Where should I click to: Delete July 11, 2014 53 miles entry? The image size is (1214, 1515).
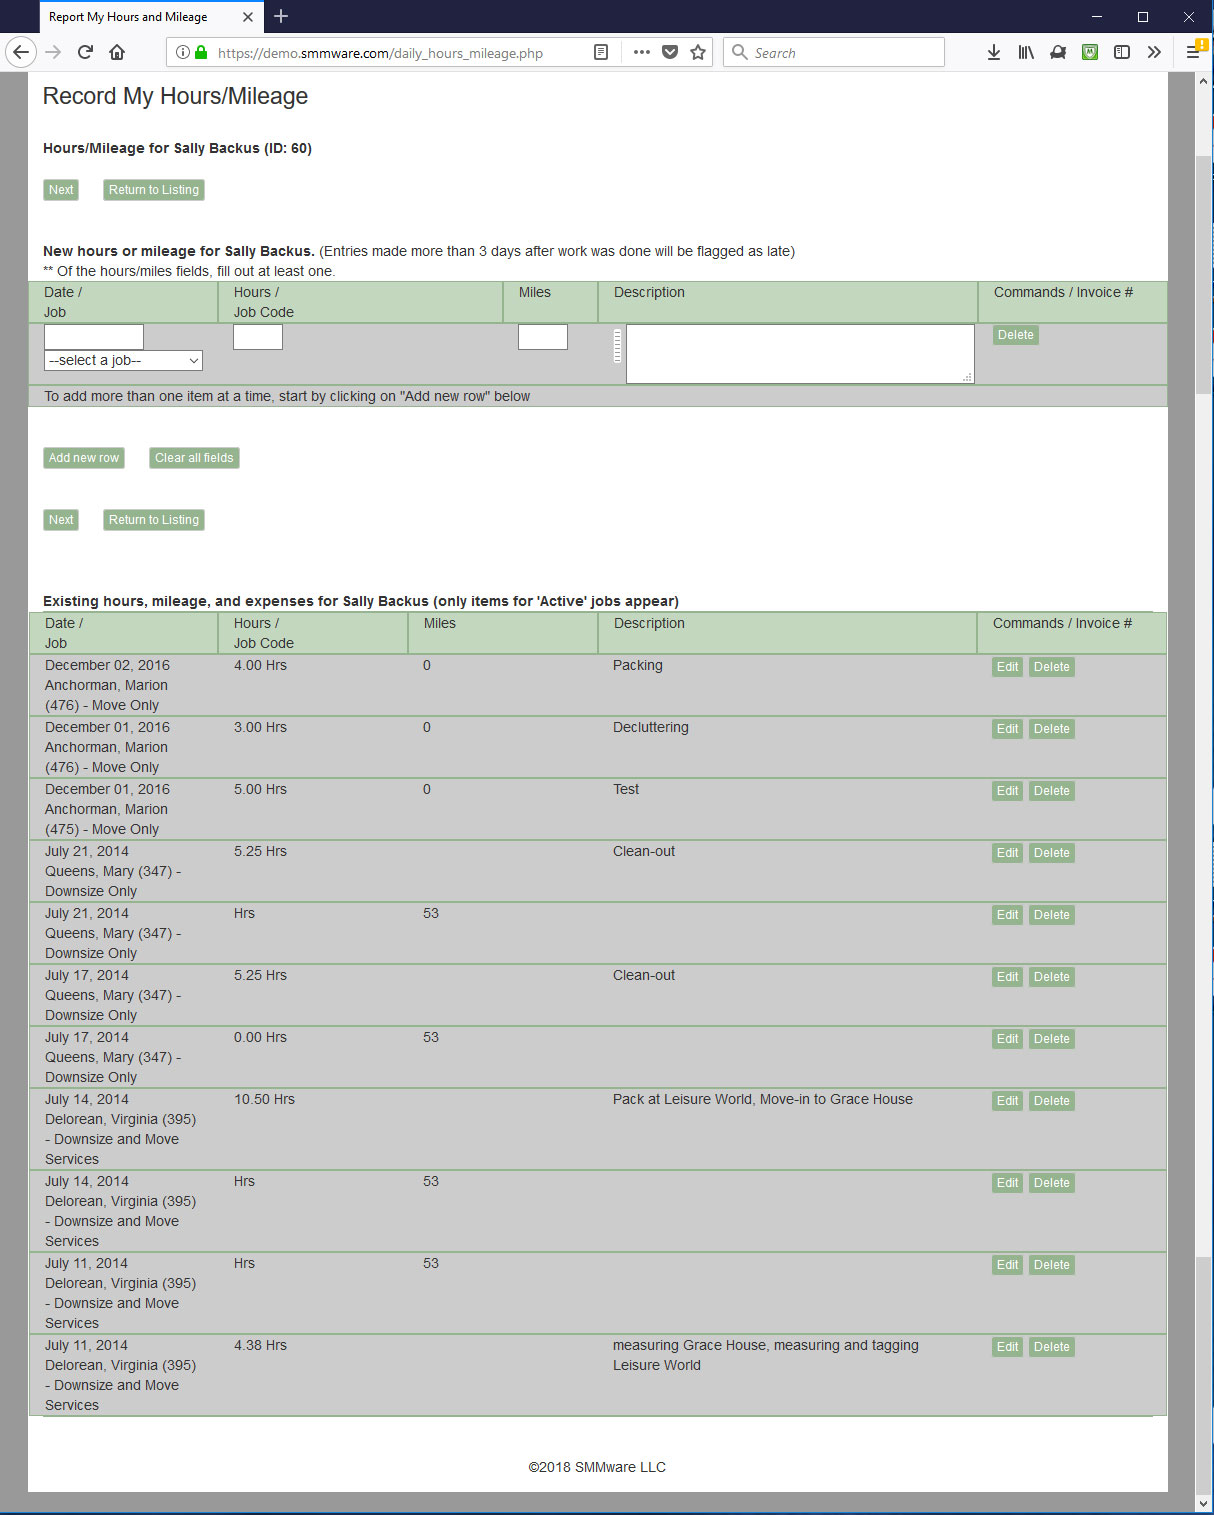tap(1051, 1265)
